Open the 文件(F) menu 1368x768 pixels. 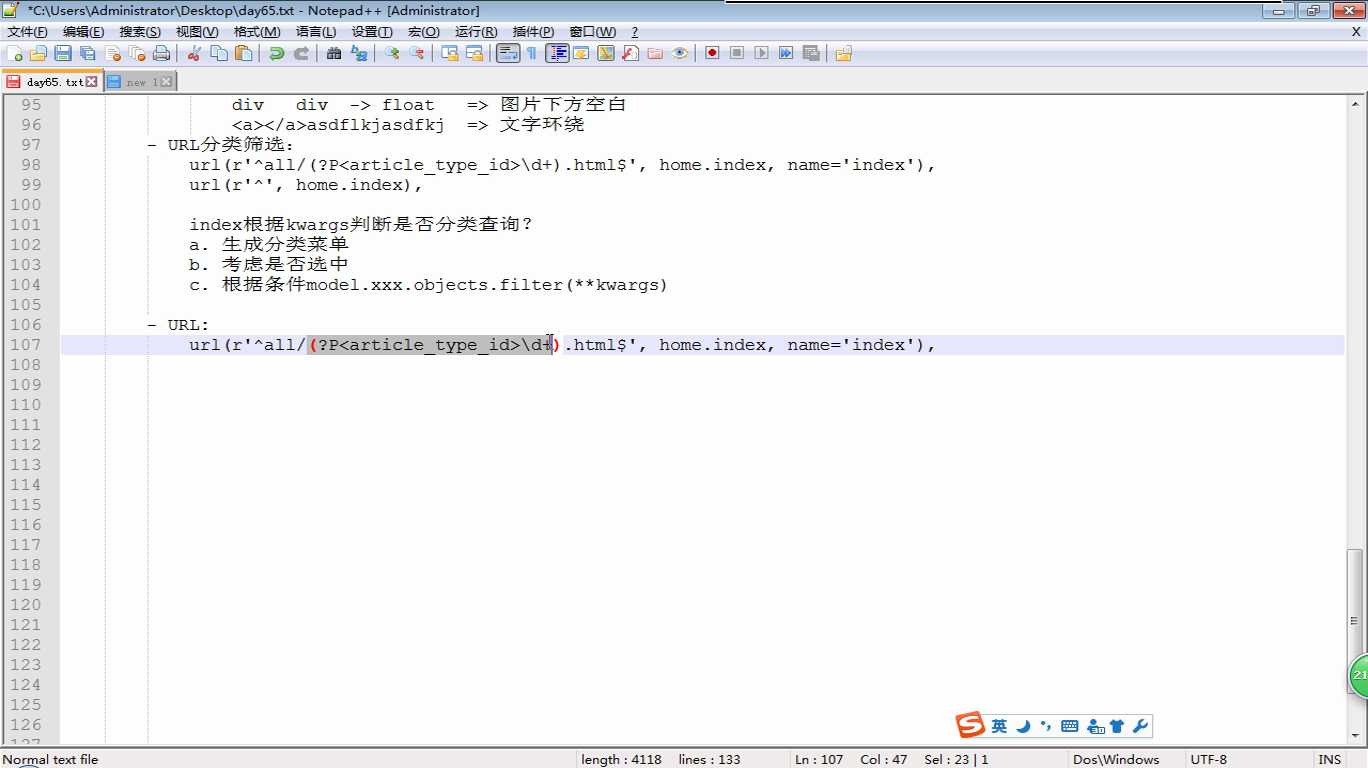(27, 32)
